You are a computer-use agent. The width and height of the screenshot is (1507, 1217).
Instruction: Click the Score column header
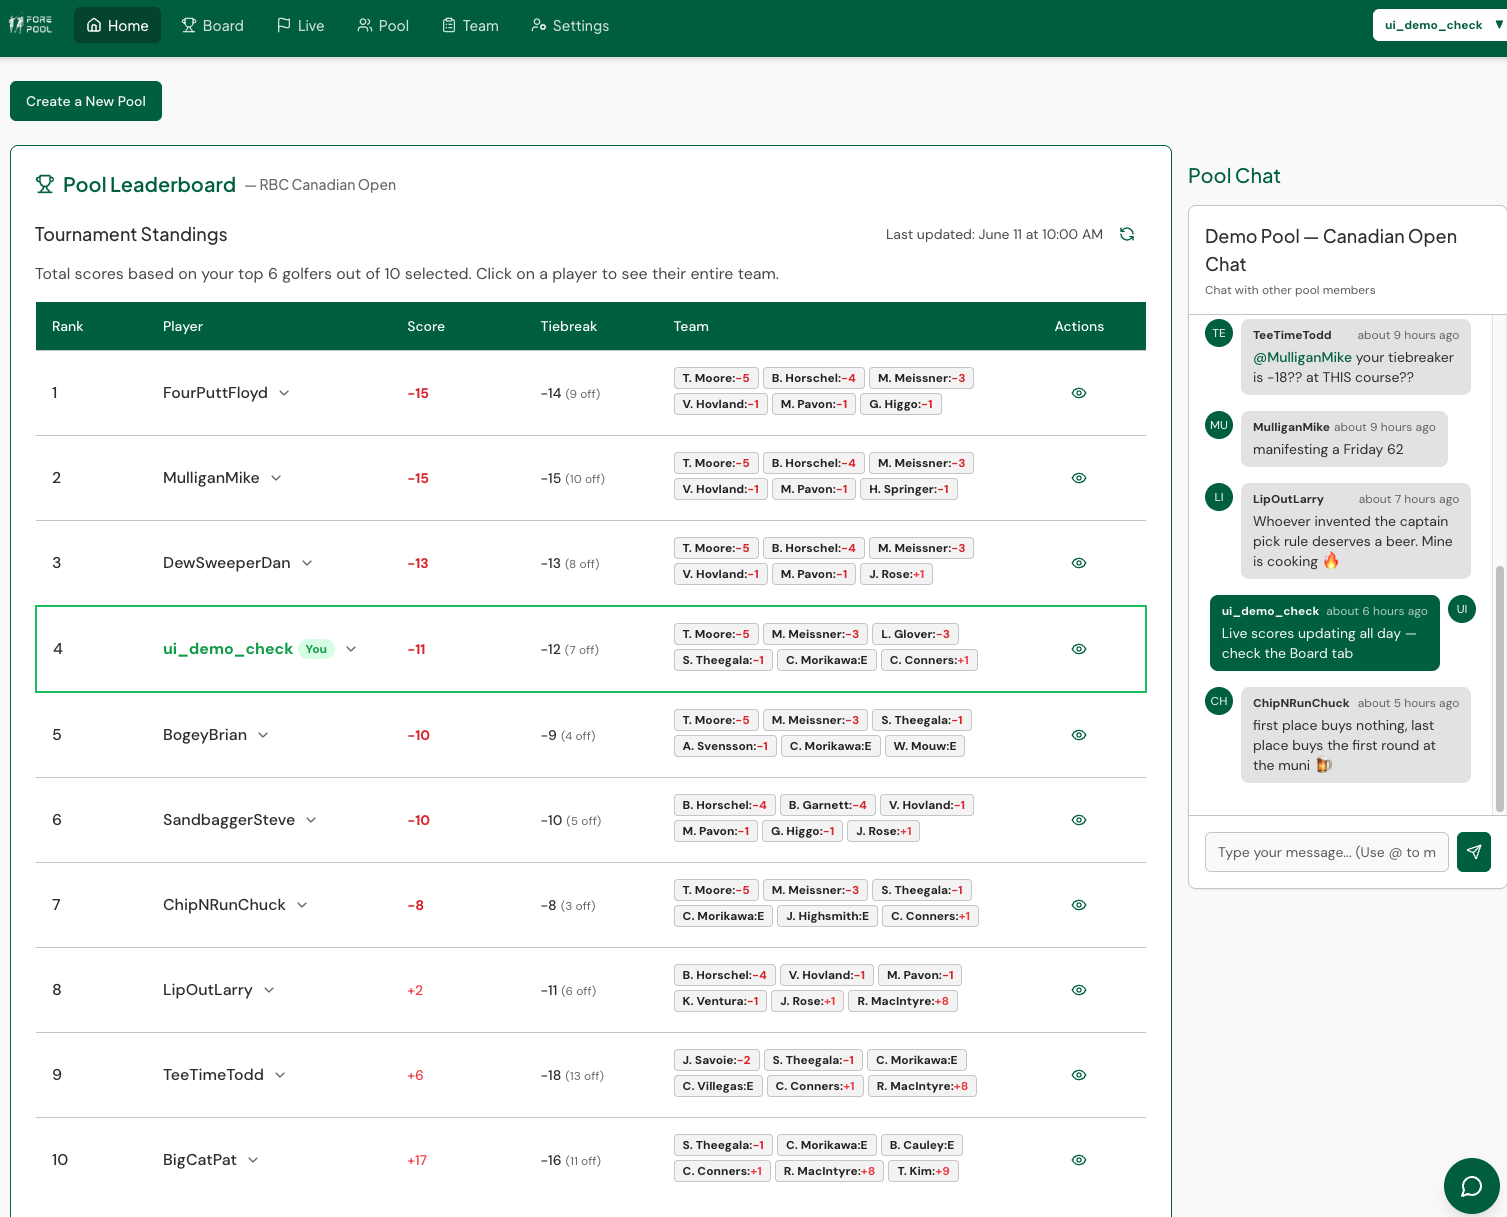click(x=426, y=326)
